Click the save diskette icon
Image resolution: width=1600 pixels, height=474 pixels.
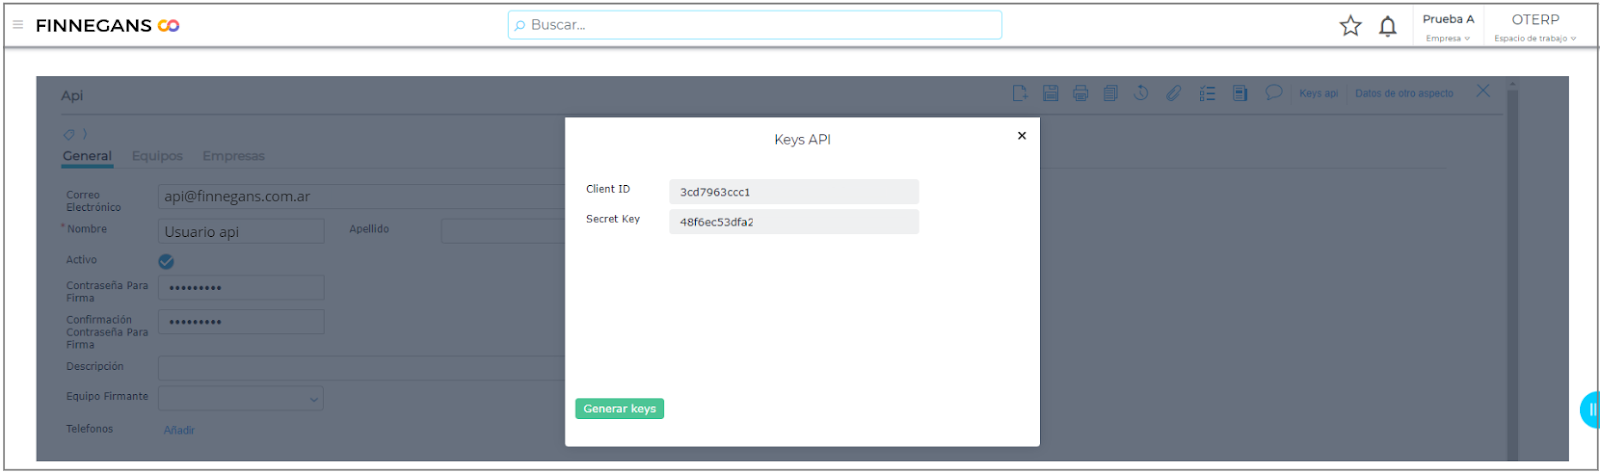pyautogui.click(x=1050, y=93)
